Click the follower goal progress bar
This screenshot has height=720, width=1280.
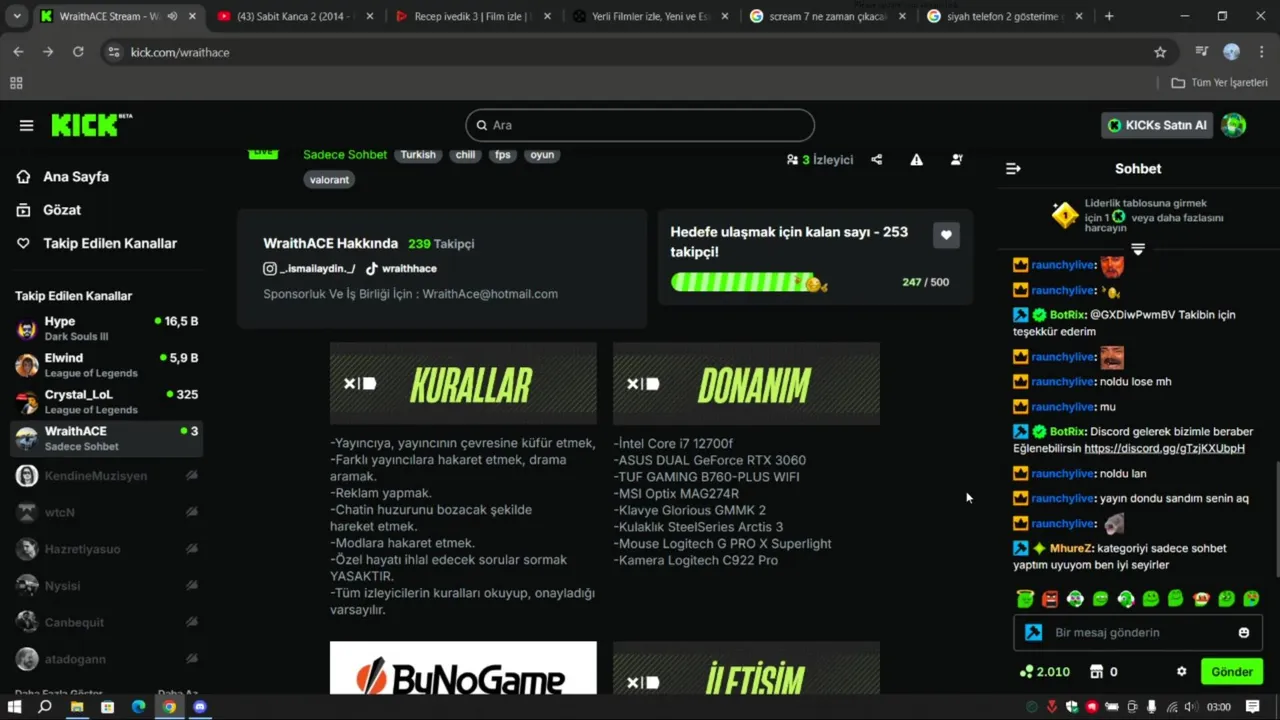(749, 283)
